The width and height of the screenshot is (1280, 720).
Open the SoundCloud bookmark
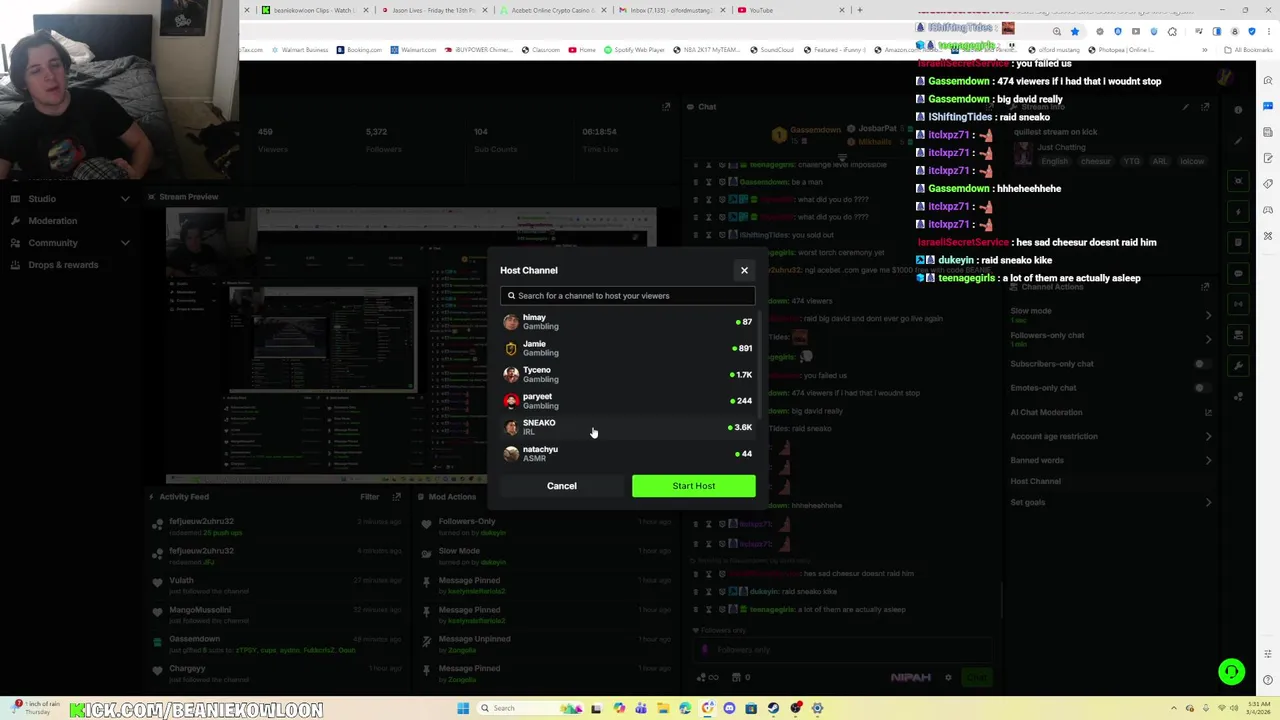(x=771, y=50)
